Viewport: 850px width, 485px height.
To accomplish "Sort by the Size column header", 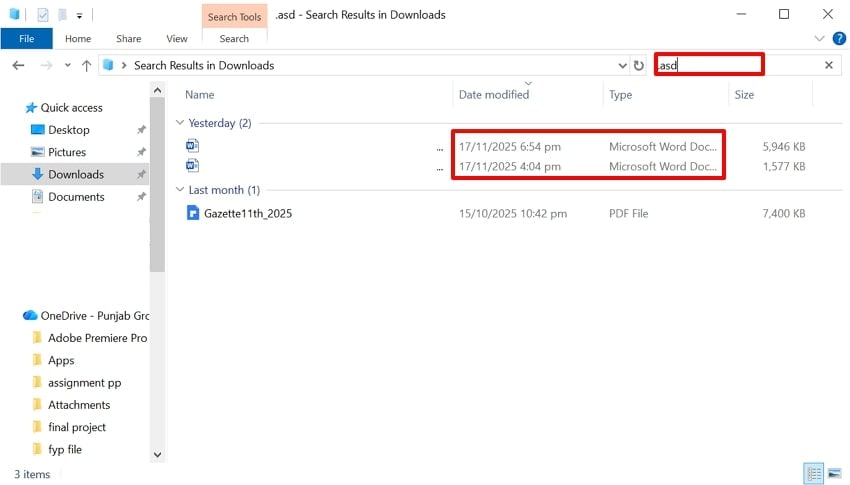I will tap(744, 95).
